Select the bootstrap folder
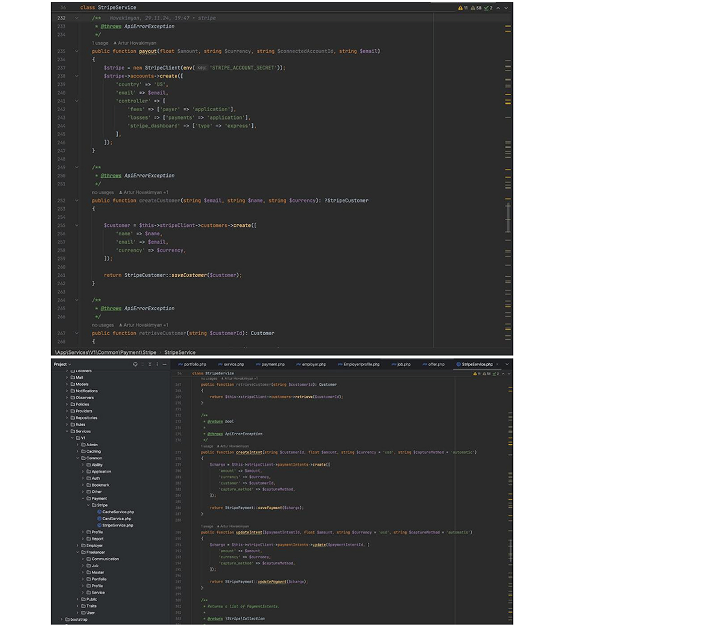This screenshot has height=632, width=707. point(78,620)
